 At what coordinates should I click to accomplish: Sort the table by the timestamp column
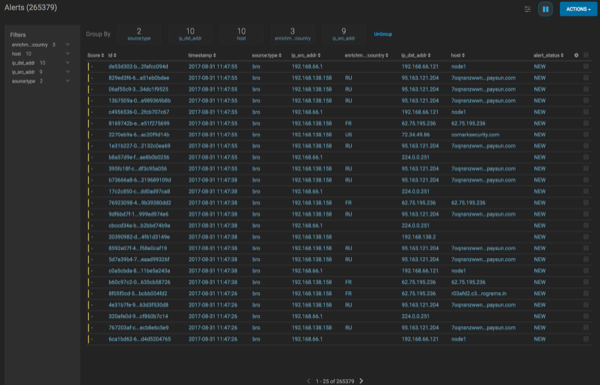pyautogui.click(x=202, y=55)
